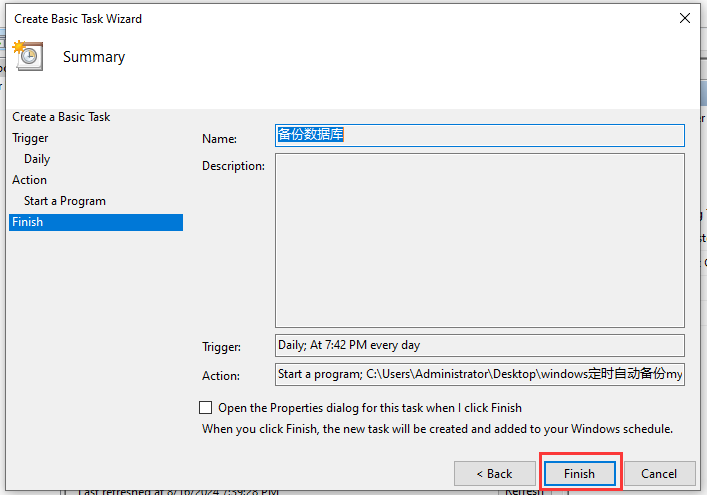This screenshot has height=495, width=707.
Task: Click the Trigger: label beside summary
Action: pos(221,347)
